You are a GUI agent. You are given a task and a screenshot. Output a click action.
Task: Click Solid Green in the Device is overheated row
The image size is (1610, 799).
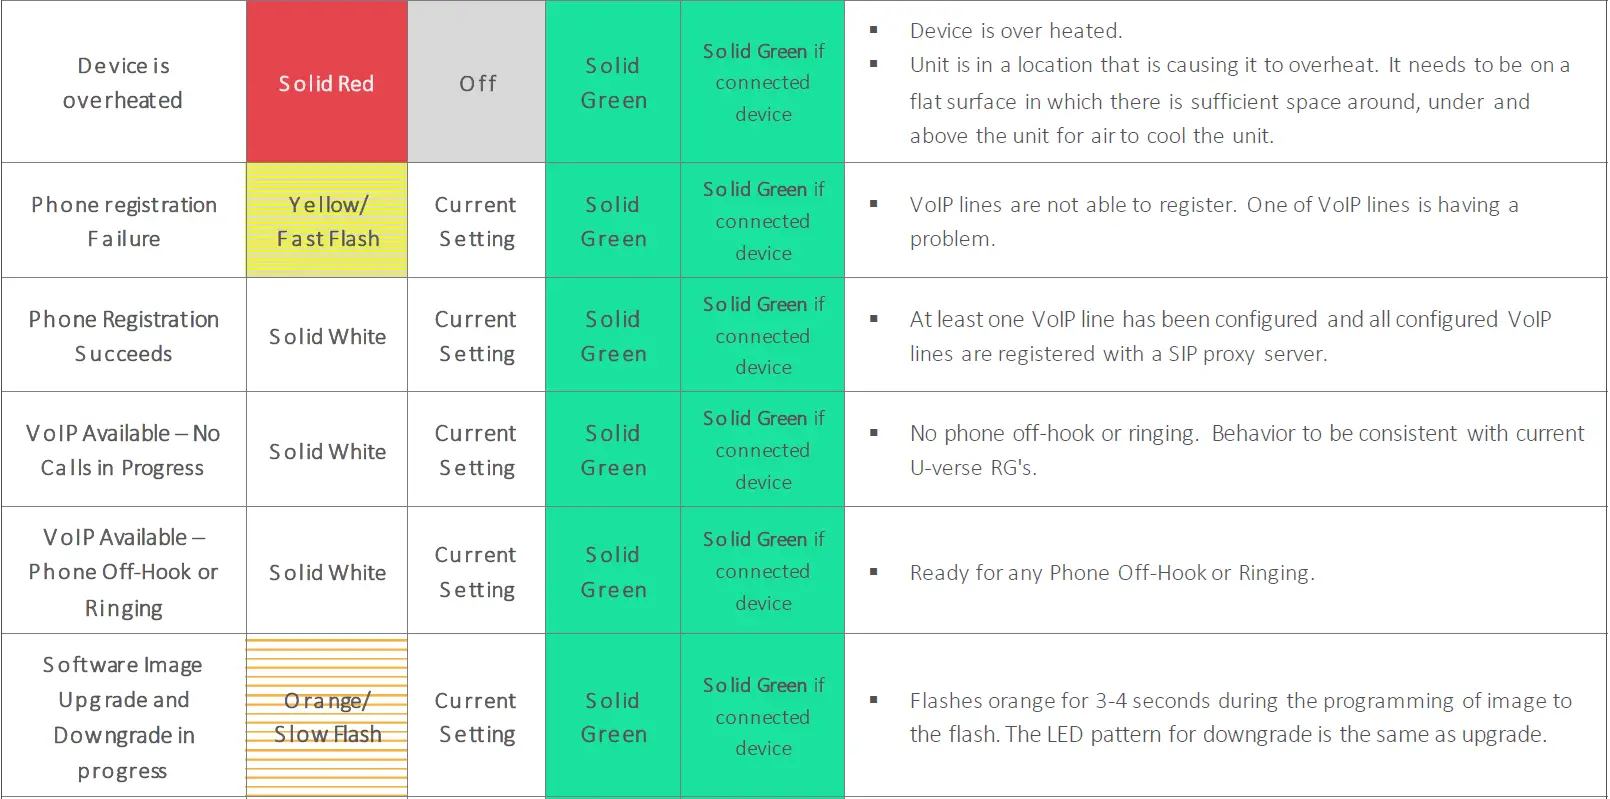click(x=613, y=83)
